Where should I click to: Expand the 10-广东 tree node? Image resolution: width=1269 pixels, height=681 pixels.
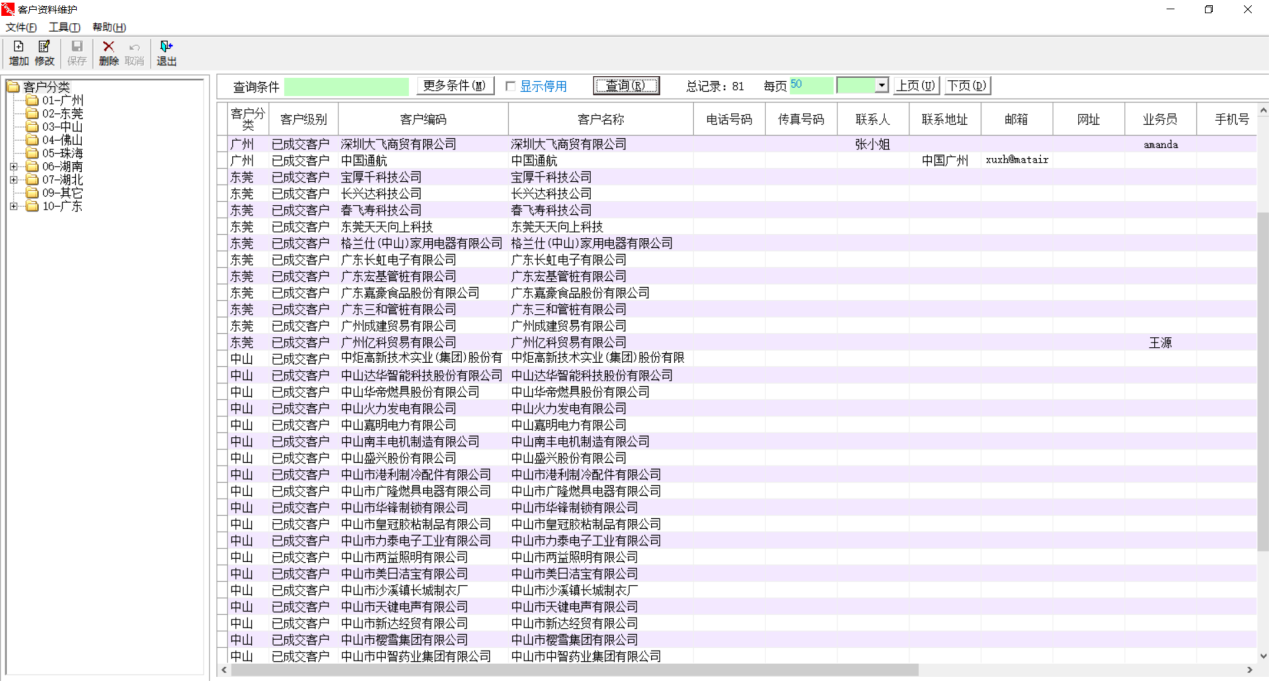click(x=14, y=207)
